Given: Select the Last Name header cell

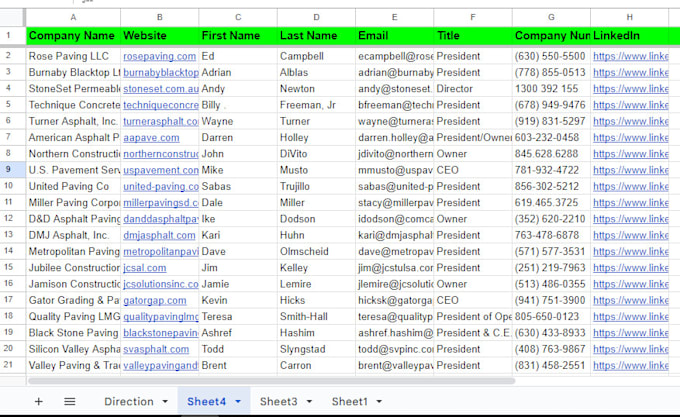Looking at the screenshot, I should (x=316, y=36).
